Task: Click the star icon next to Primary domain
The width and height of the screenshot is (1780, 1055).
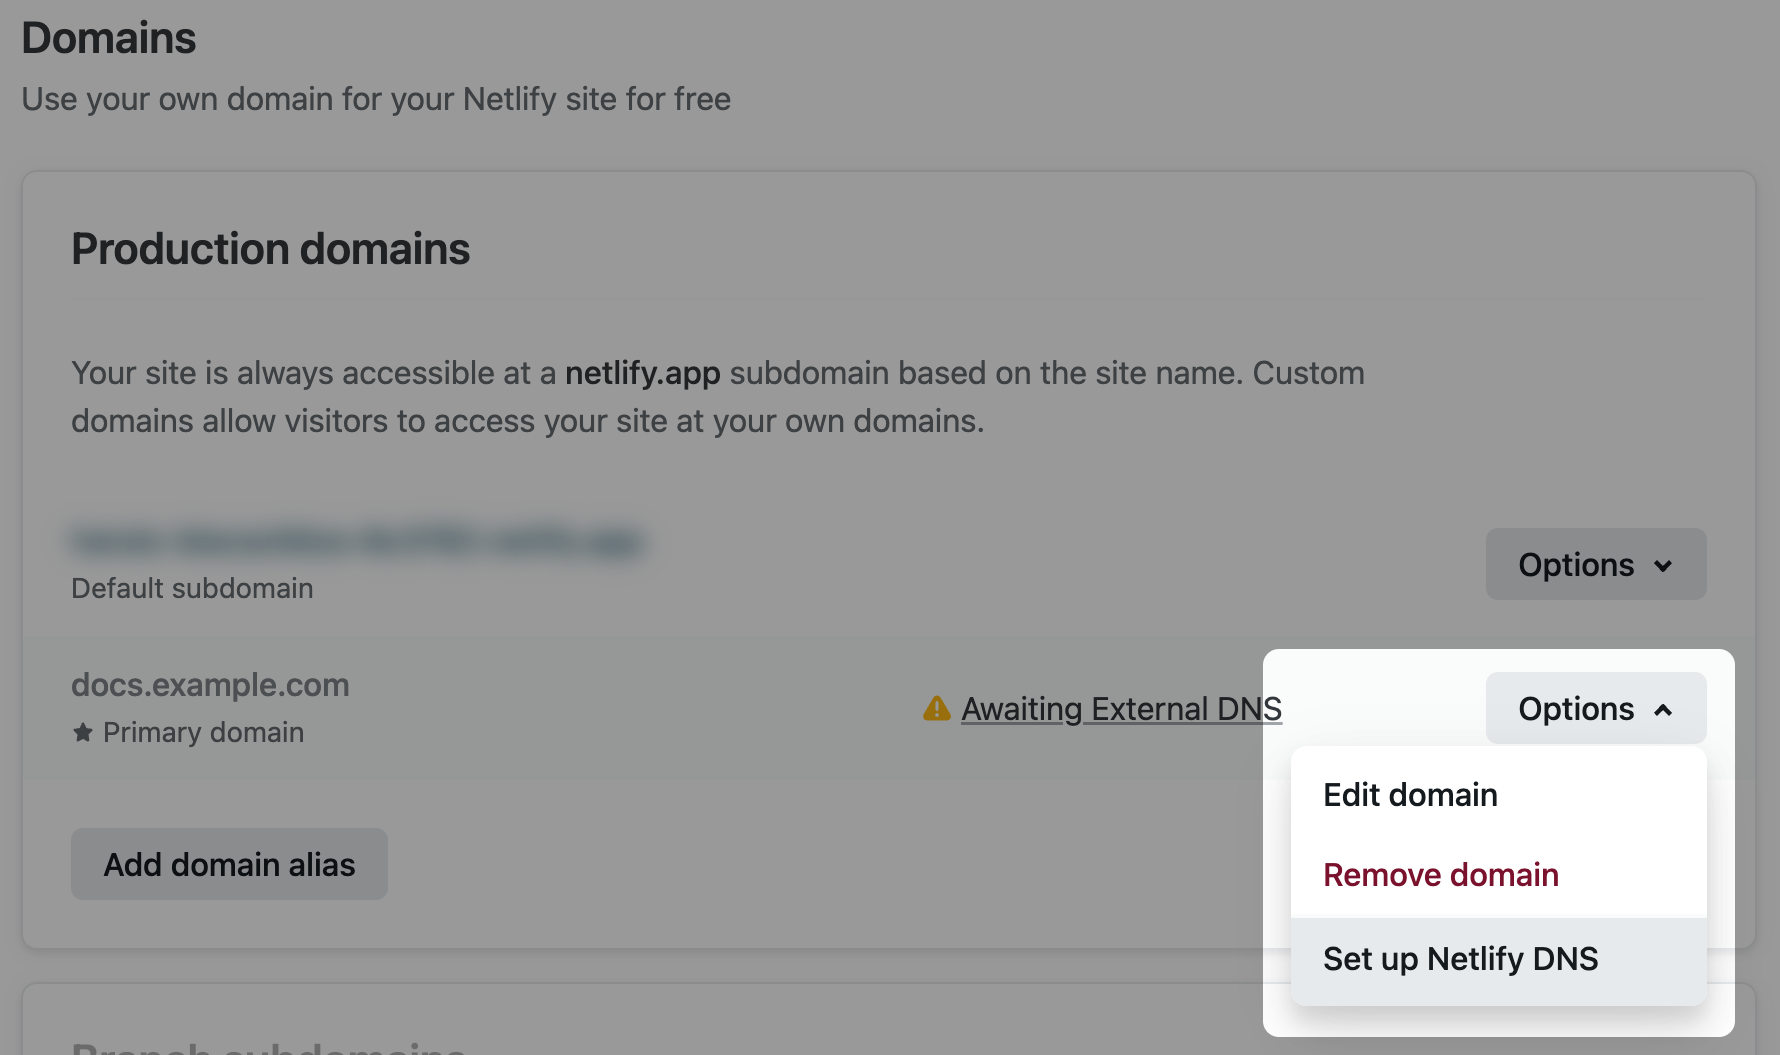Action: tap(83, 733)
